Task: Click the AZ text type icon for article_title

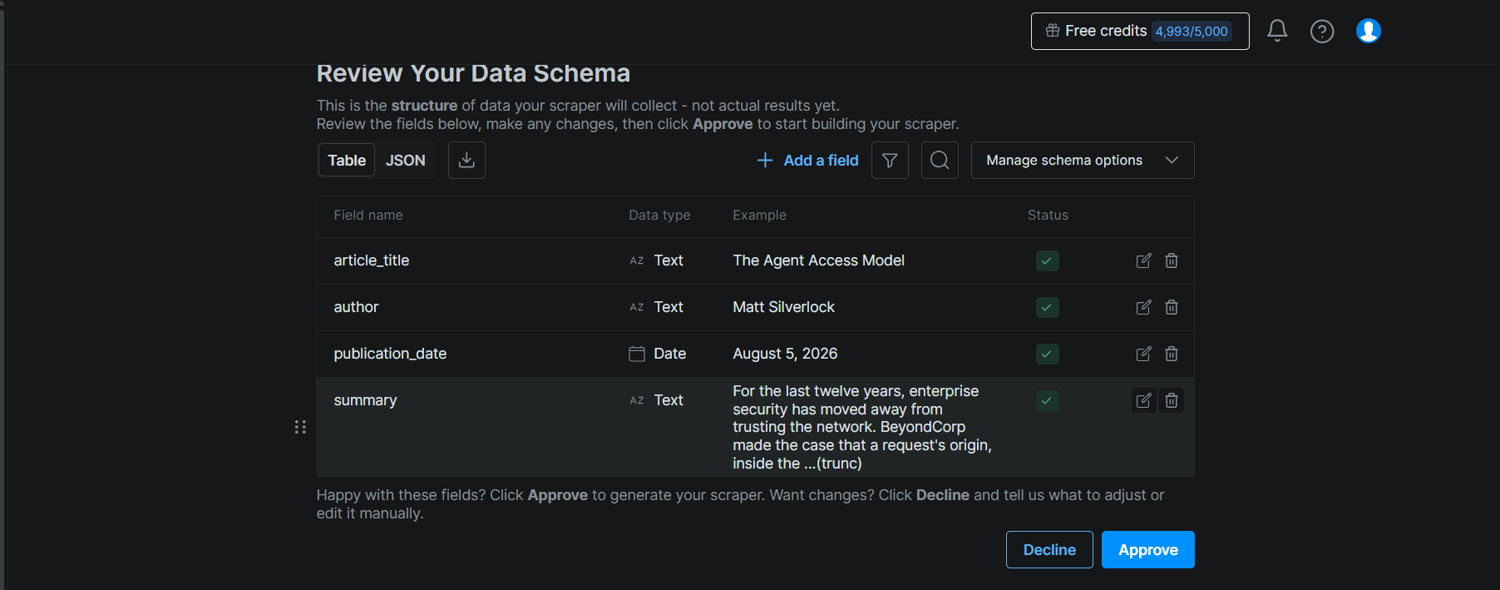Action: pos(637,260)
